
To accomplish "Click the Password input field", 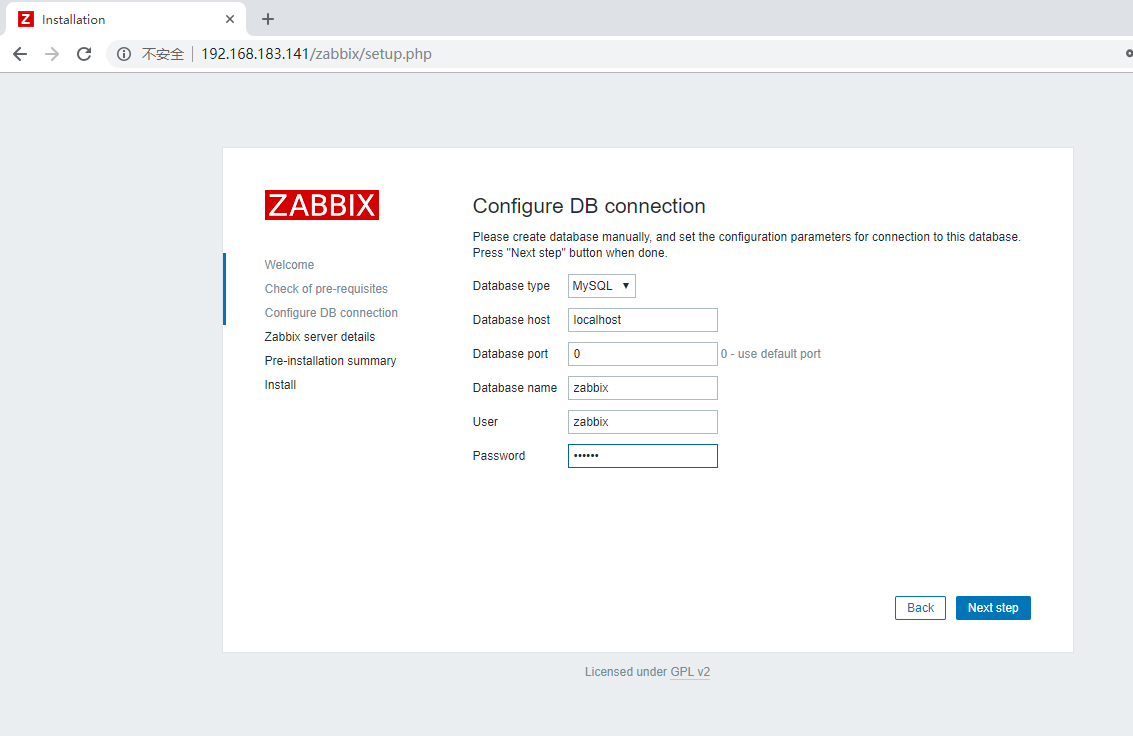I will pos(642,456).
